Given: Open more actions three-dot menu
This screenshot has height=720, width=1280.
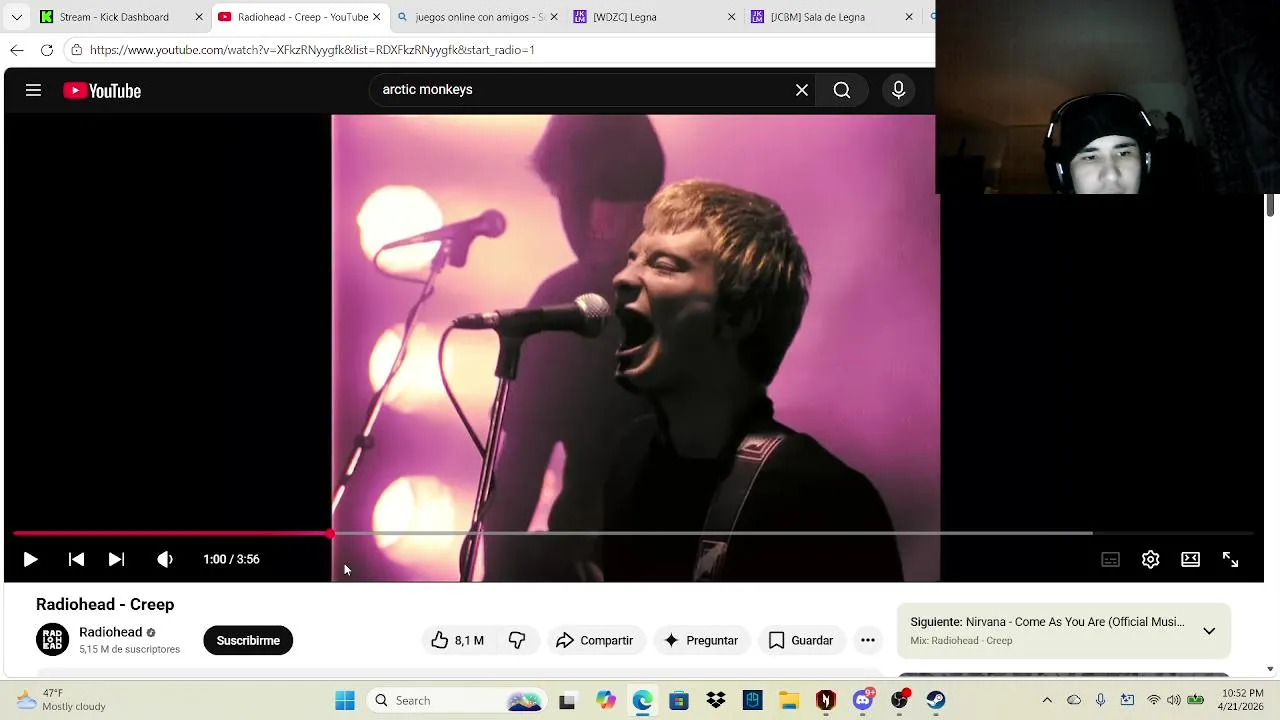Looking at the screenshot, I should click(868, 640).
